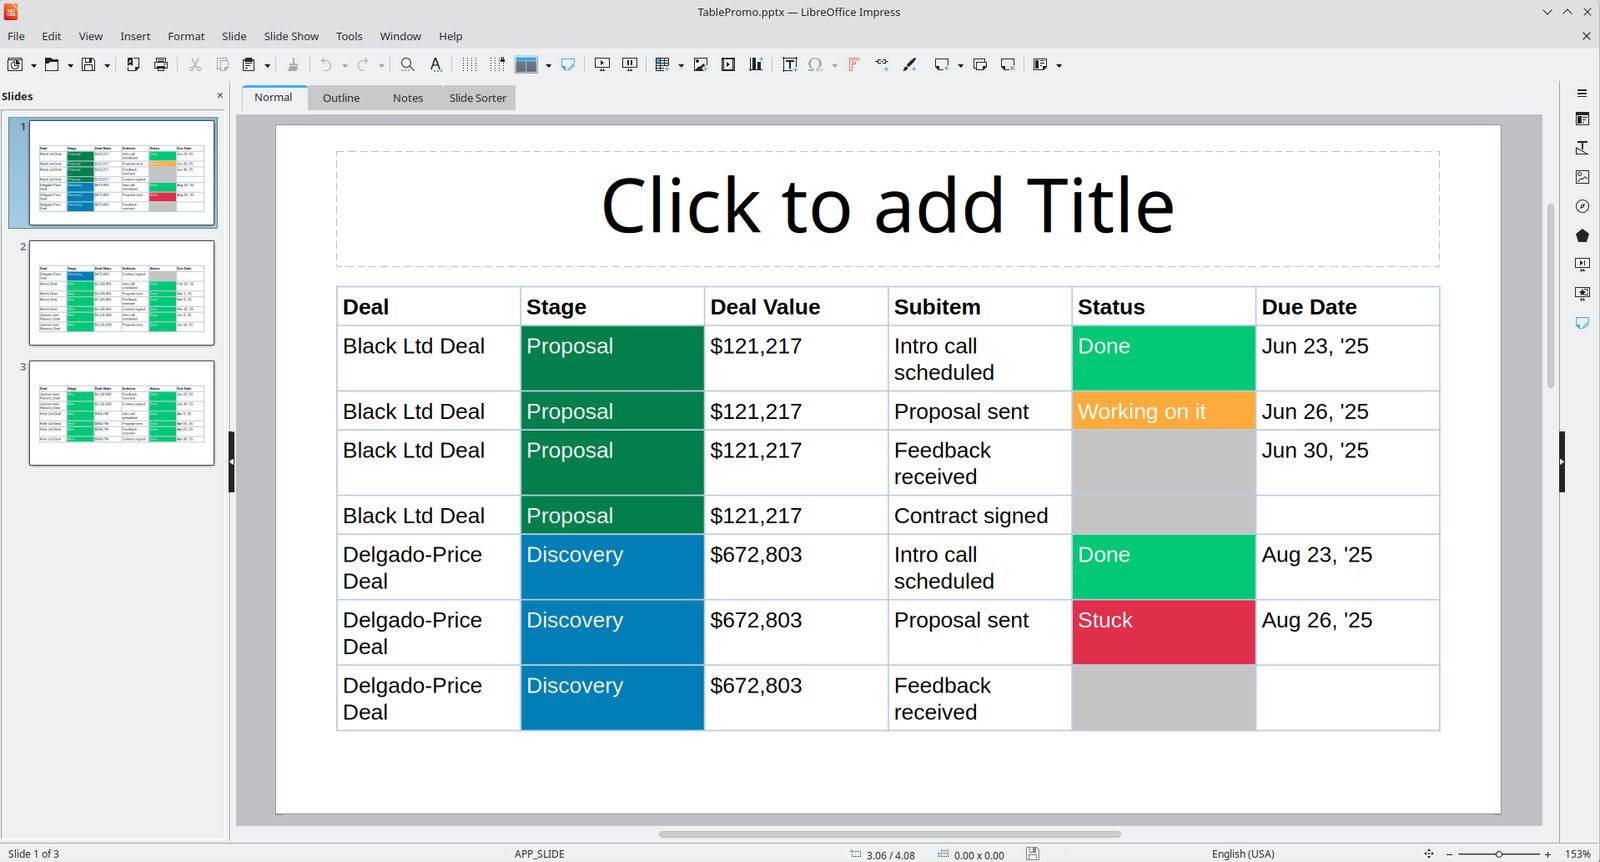
Task: Click the Delete Slide icon
Action: [x=1008, y=64]
